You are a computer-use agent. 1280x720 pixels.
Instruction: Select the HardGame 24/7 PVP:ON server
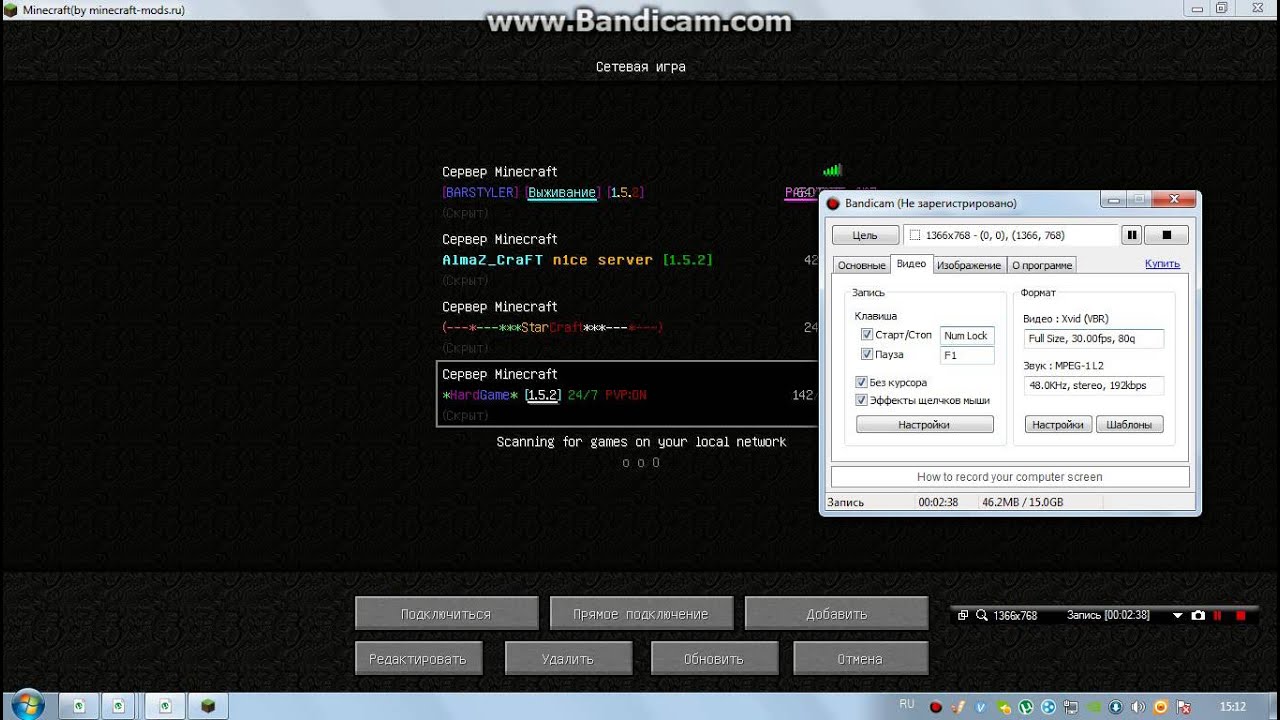pos(628,395)
